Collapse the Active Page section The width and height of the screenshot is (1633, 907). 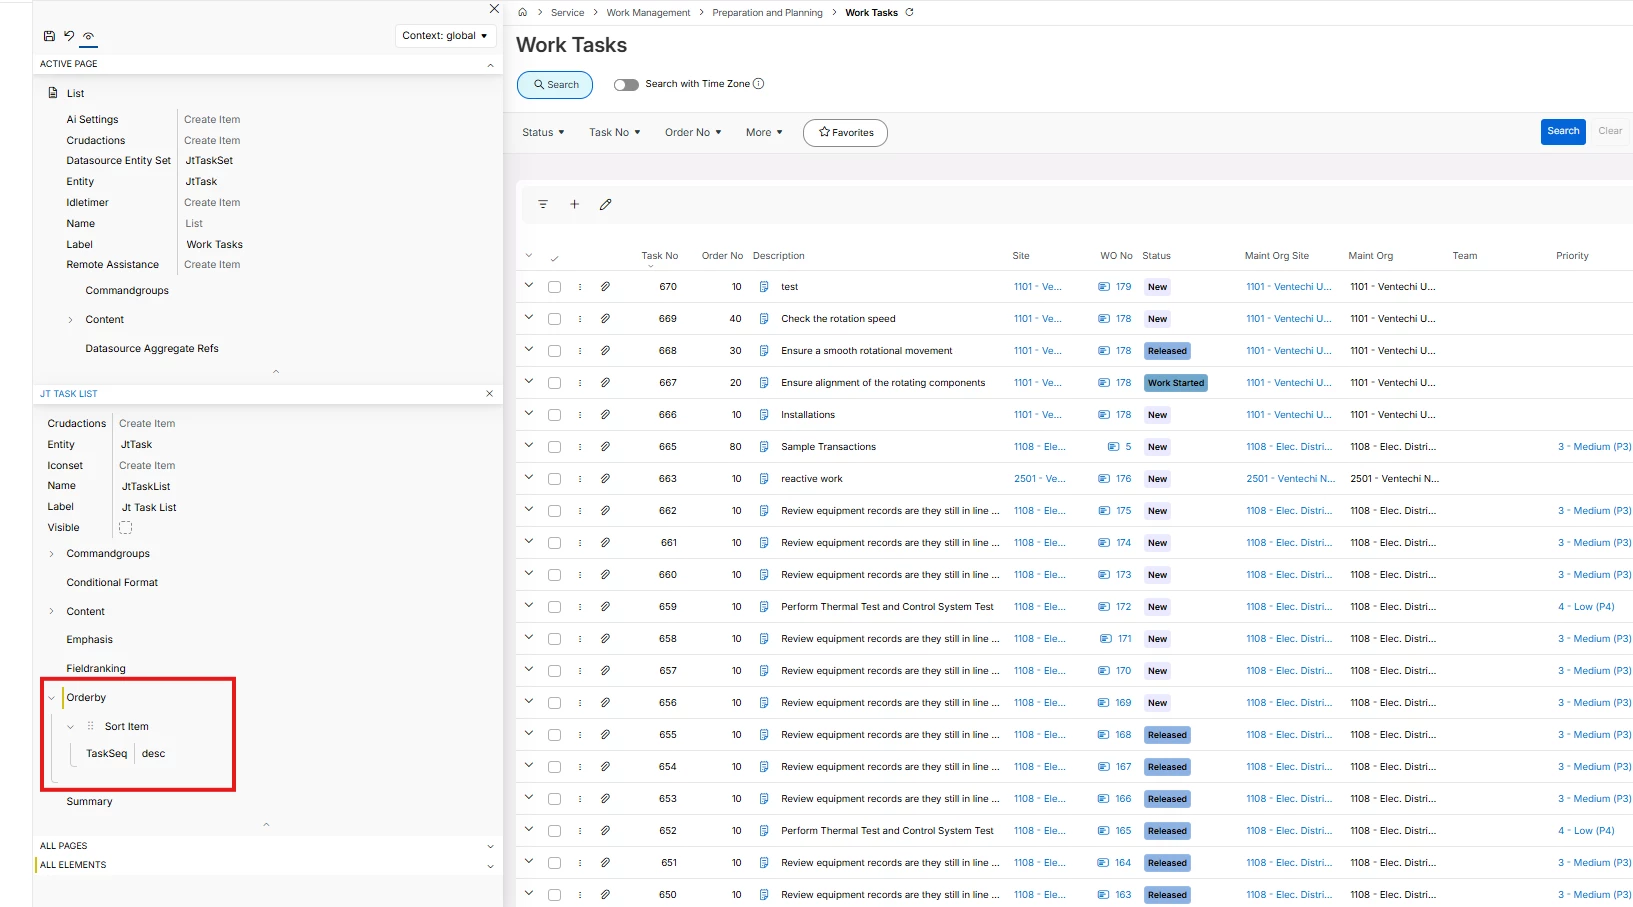click(490, 65)
